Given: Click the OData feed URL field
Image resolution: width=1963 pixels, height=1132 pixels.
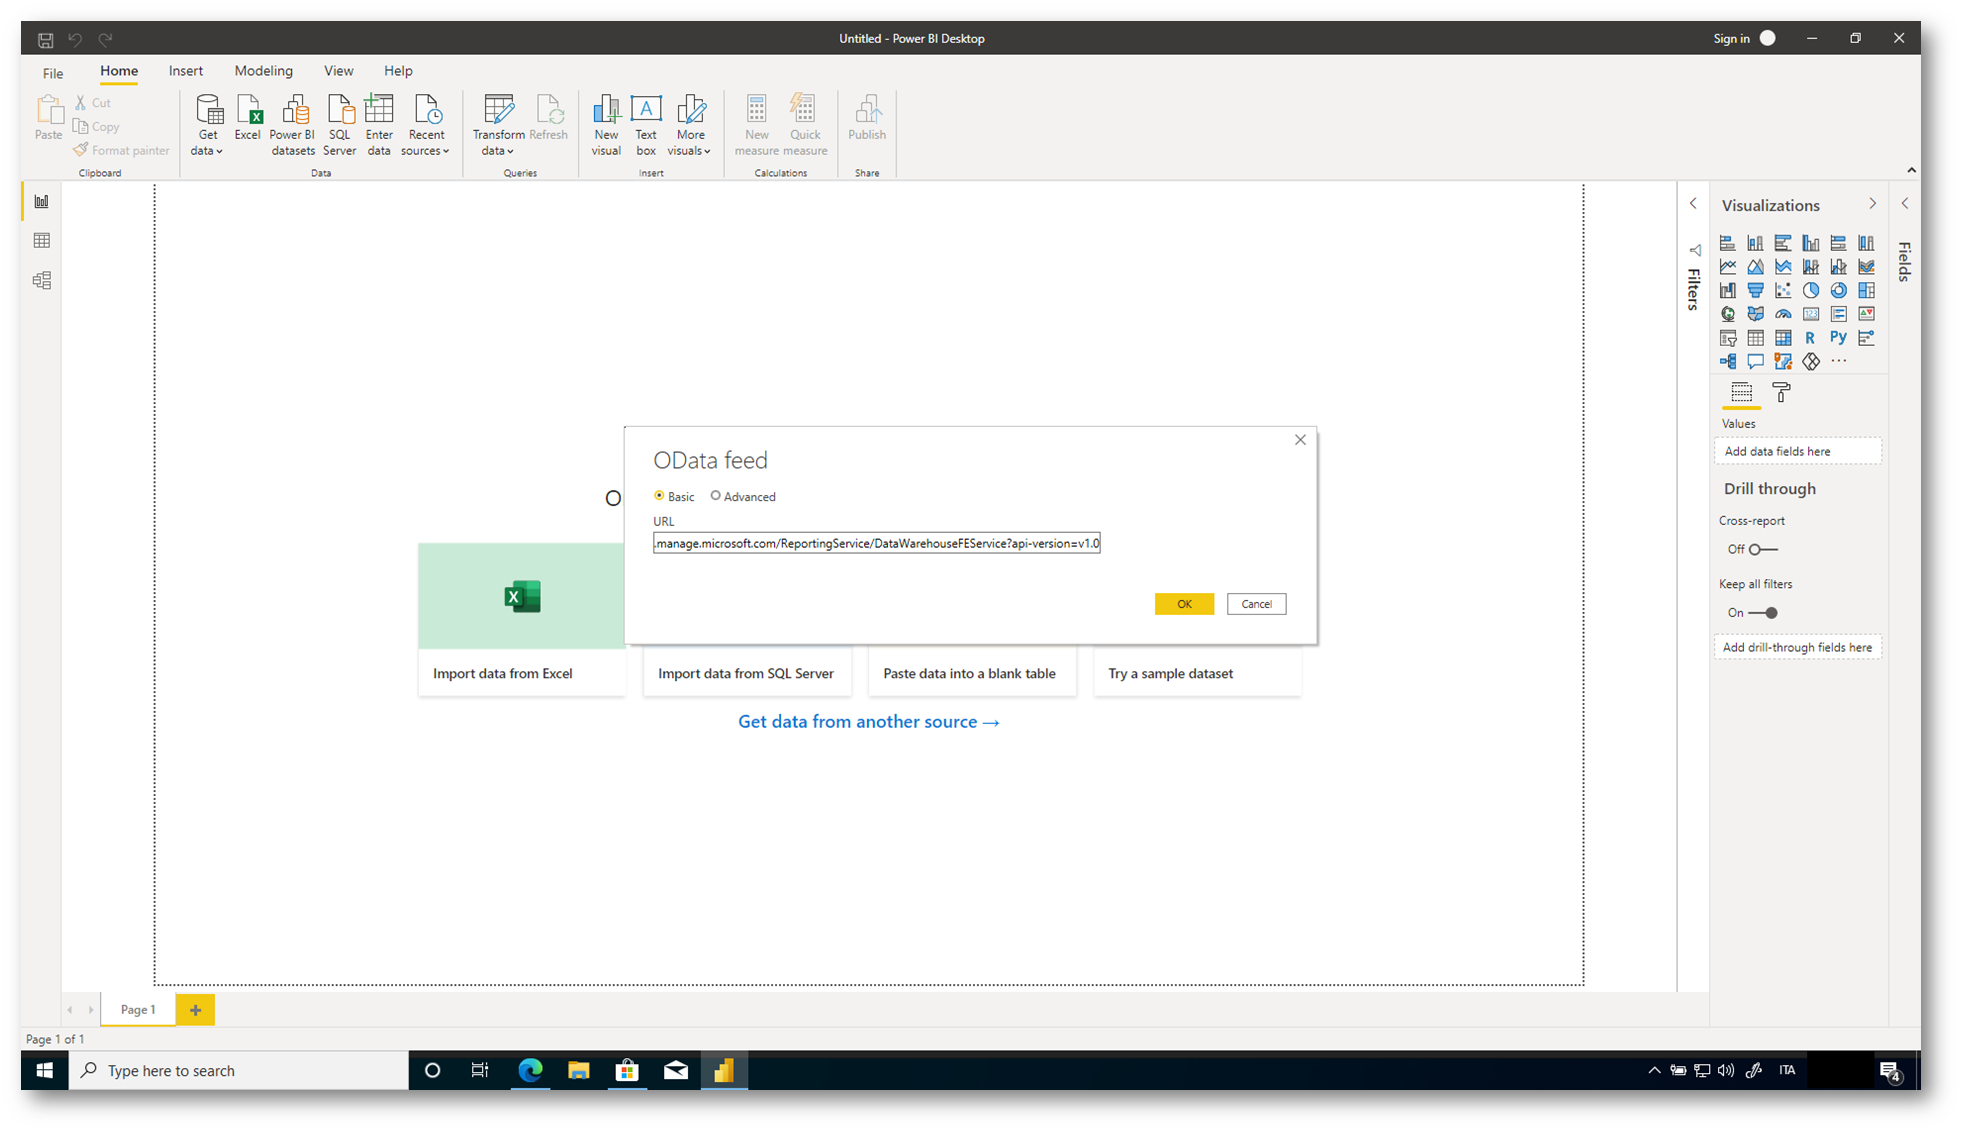Looking at the screenshot, I should (877, 543).
